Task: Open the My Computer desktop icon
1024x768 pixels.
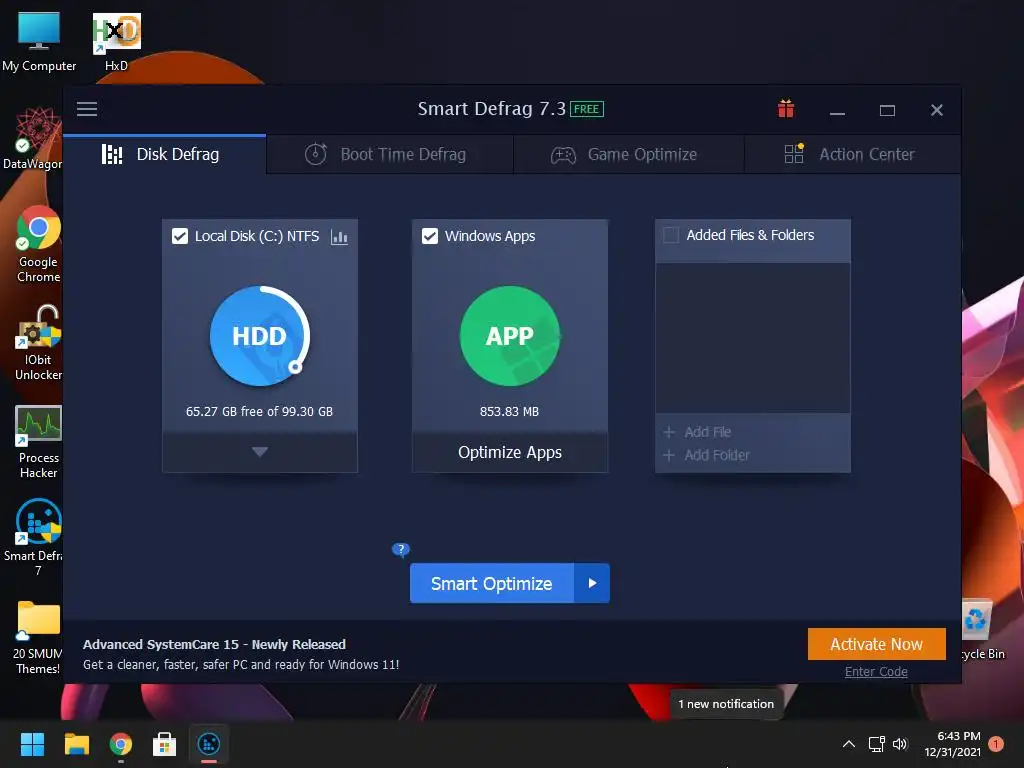Action: pos(39,41)
